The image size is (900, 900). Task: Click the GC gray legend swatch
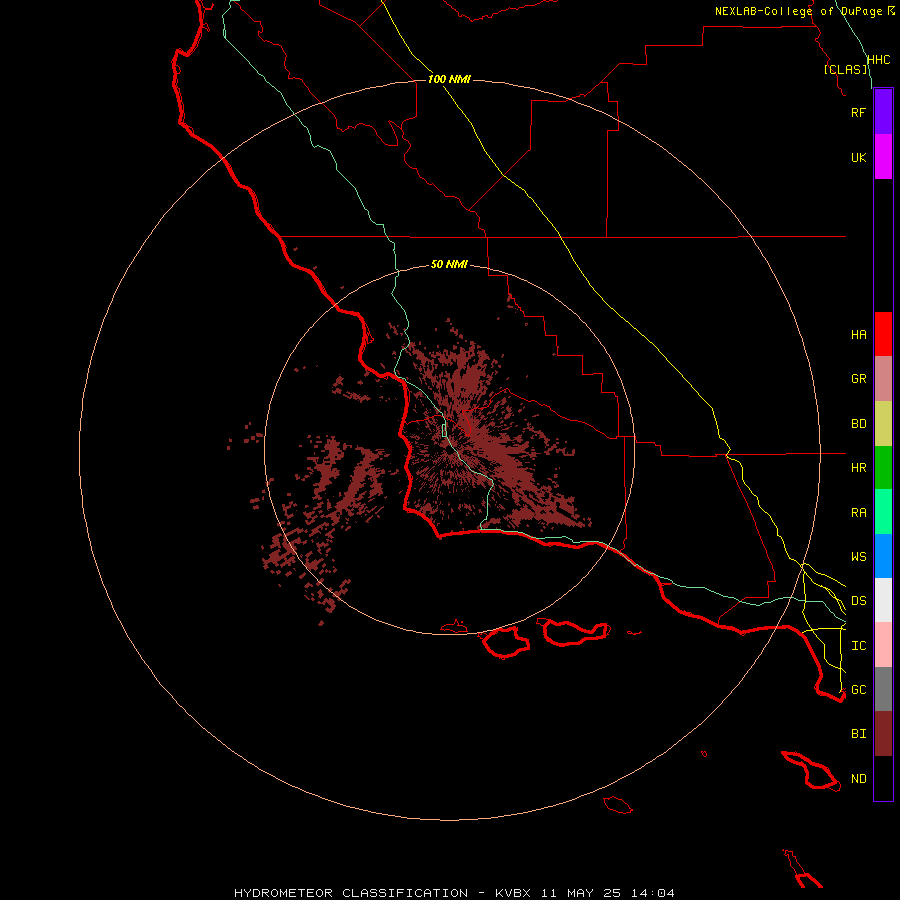click(x=883, y=689)
